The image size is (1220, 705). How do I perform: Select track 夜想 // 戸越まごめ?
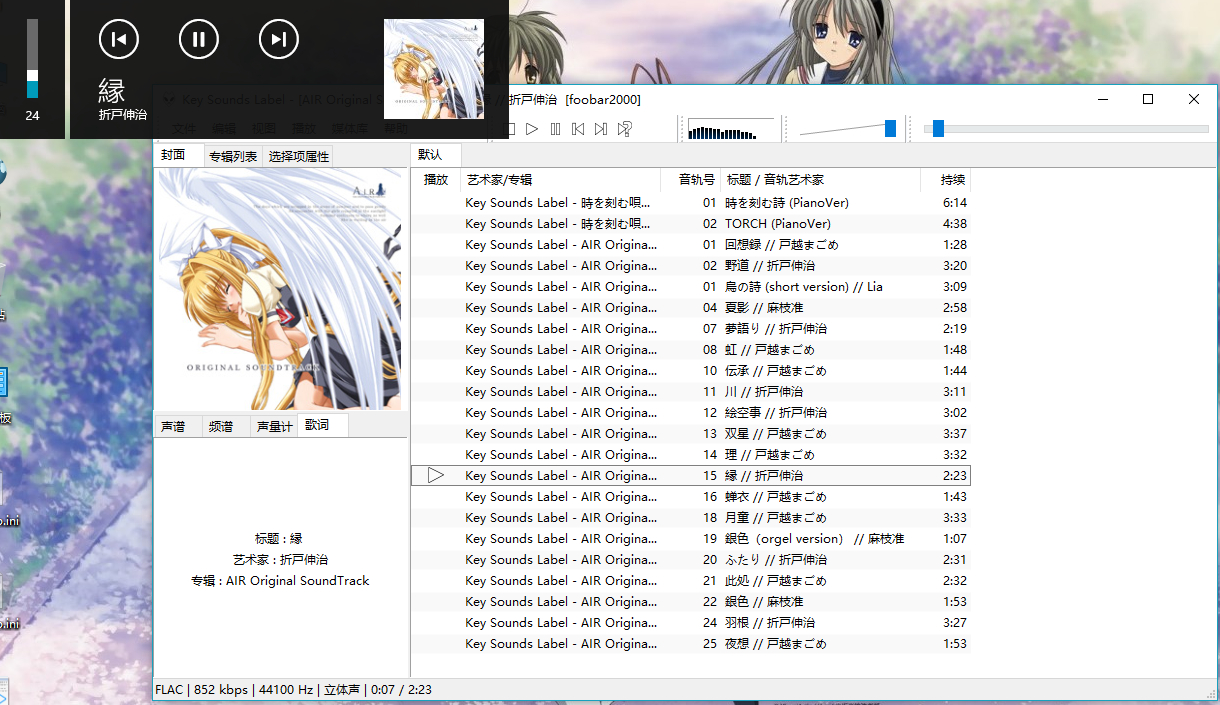click(691, 644)
